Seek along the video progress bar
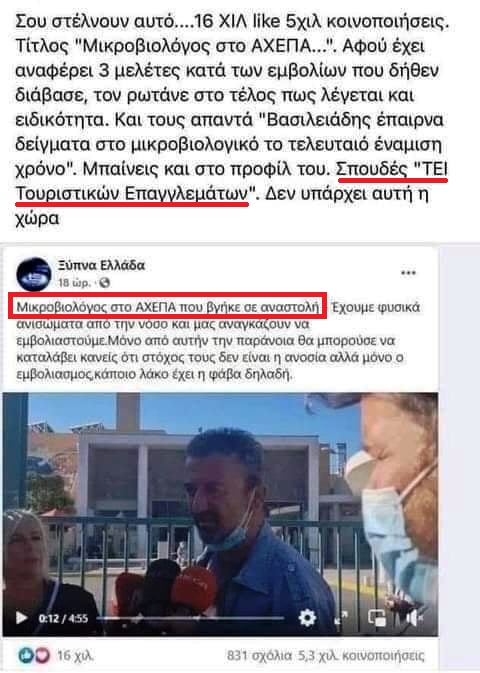This screenshot has height=673, width=480. click(190, 618)
